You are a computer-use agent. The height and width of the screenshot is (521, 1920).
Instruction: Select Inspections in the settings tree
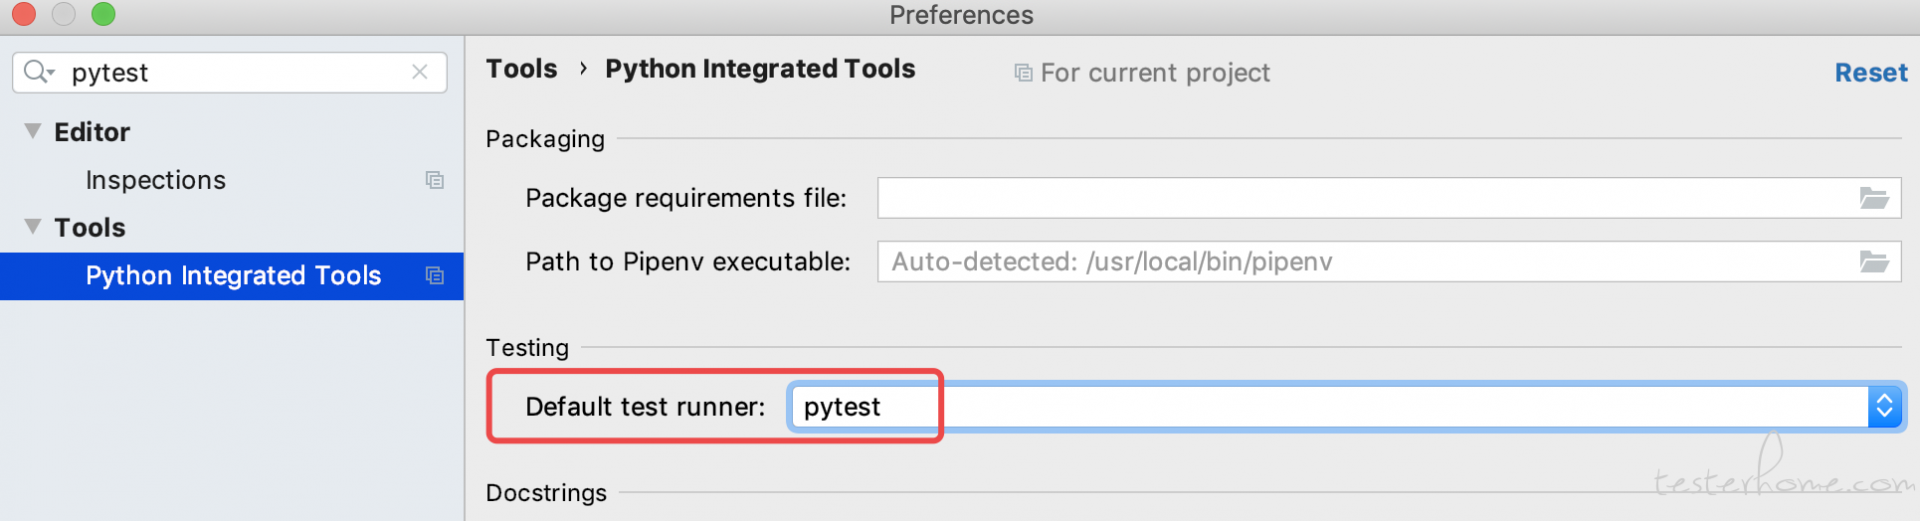156,180
